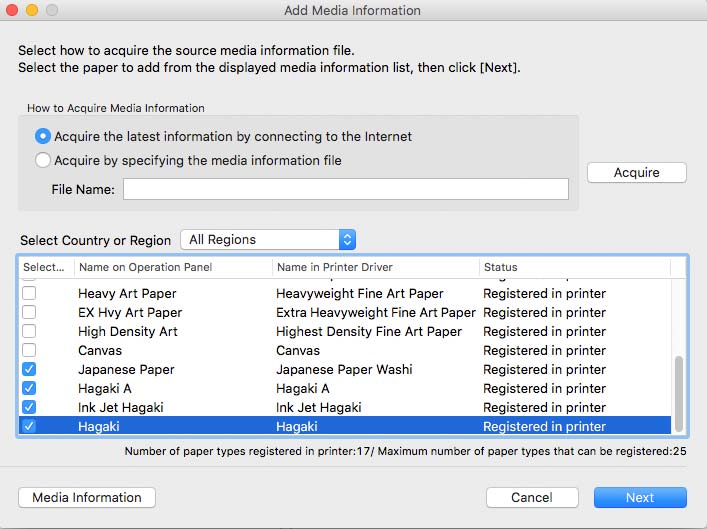Select 'Heavy Art Paper' name cell
The image size is (707, 529).
pyautogui.click(x=127, y=294)
